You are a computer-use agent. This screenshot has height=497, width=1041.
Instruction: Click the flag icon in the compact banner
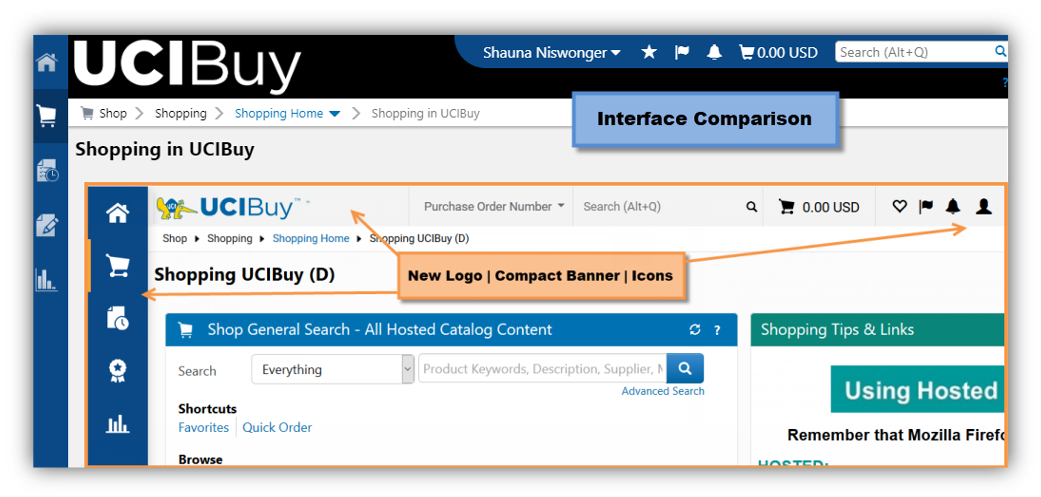[925, 206]
